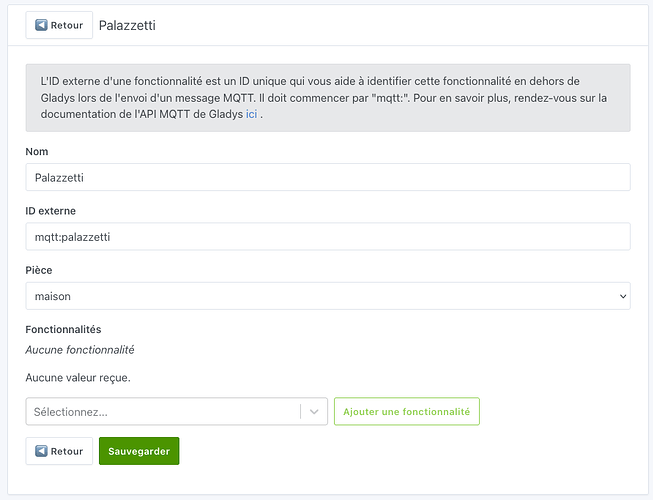This screenshot has width=653, height=500.
Task: Save the device with Sauvegarder
Action: 139,451
